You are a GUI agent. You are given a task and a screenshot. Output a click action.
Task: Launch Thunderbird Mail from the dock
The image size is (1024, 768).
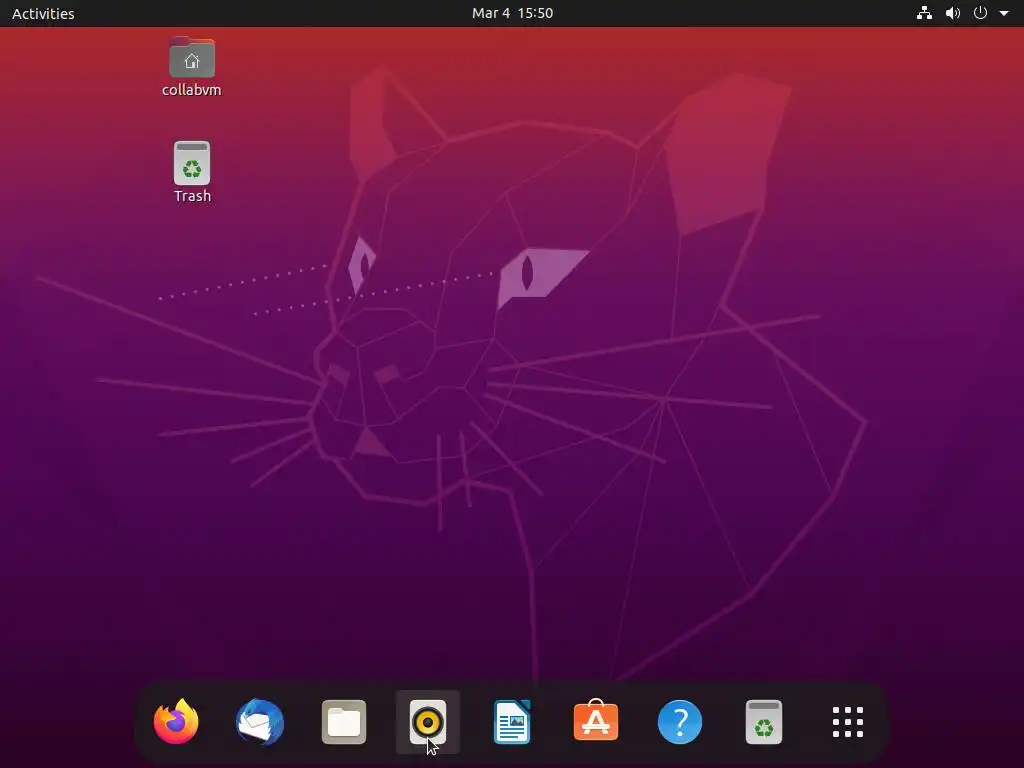pos(260,722)
